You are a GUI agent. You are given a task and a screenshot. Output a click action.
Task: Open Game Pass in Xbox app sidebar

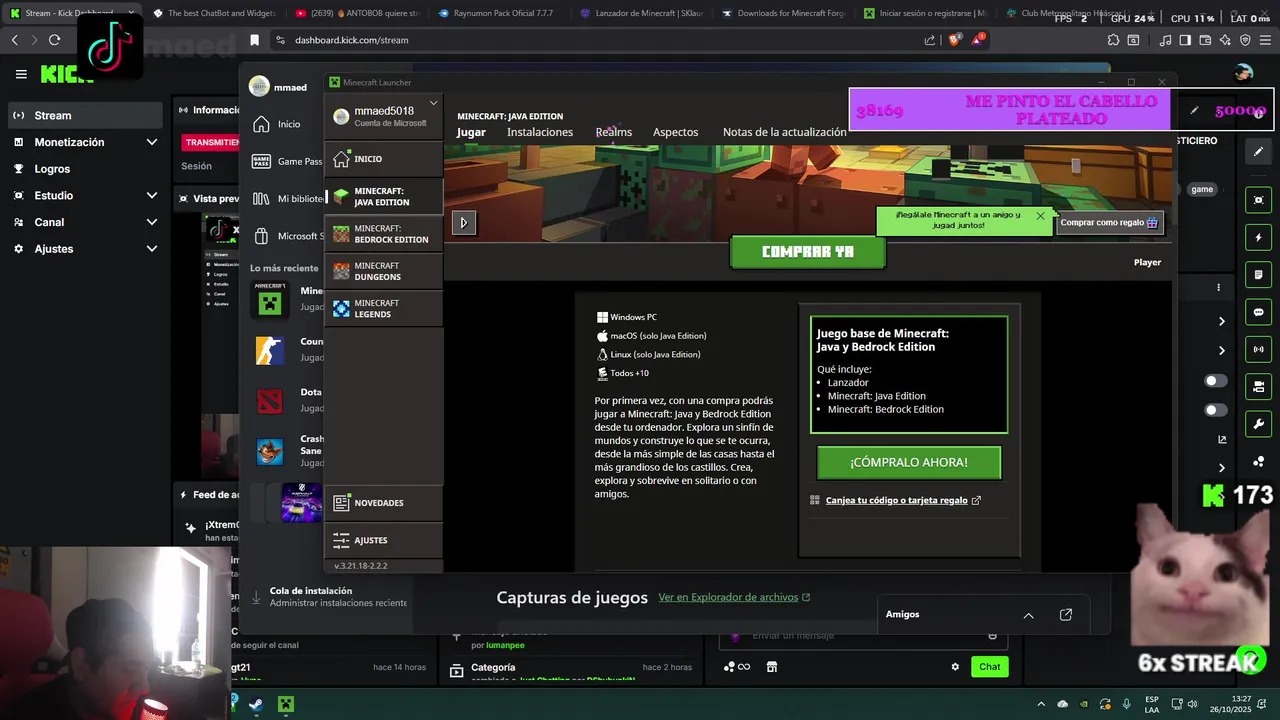pyautogui.click(x=286, y=161)
